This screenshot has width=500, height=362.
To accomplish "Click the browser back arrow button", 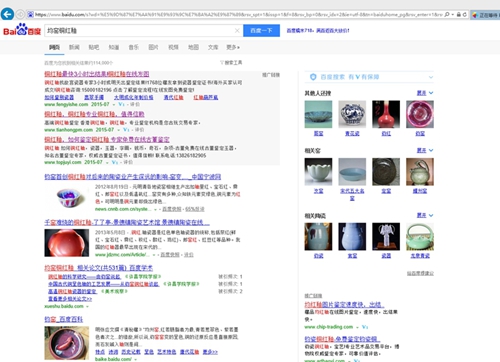I will point(7,14).
